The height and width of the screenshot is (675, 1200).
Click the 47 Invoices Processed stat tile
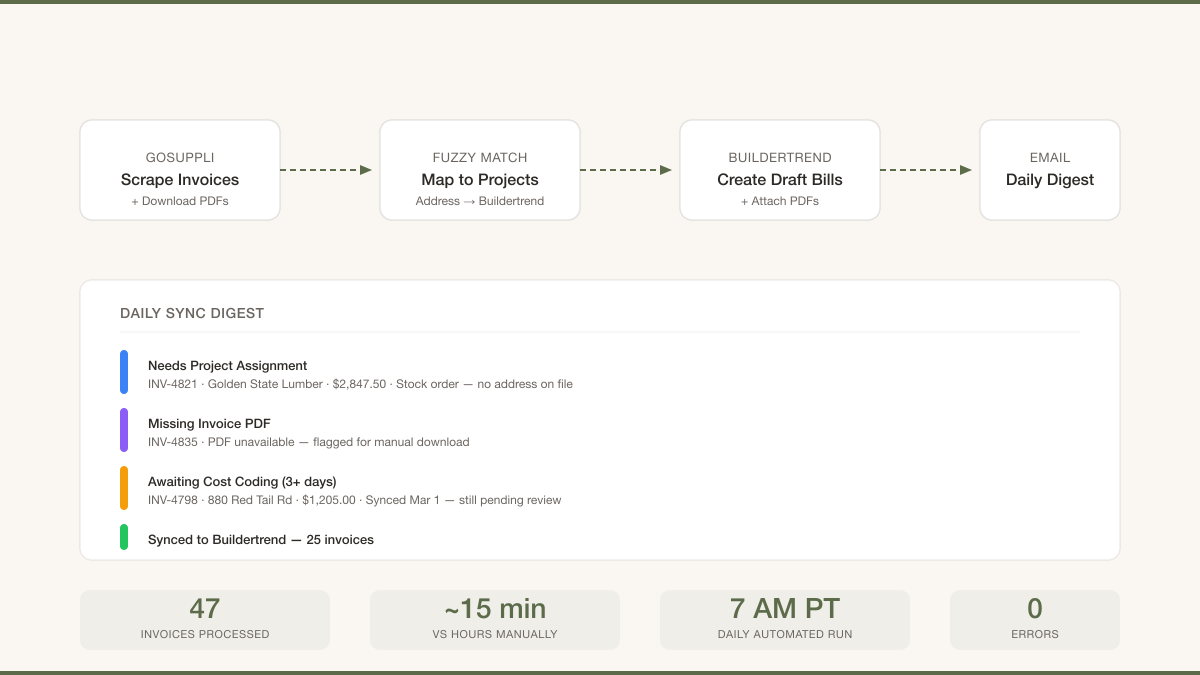[x=205, y=620]
